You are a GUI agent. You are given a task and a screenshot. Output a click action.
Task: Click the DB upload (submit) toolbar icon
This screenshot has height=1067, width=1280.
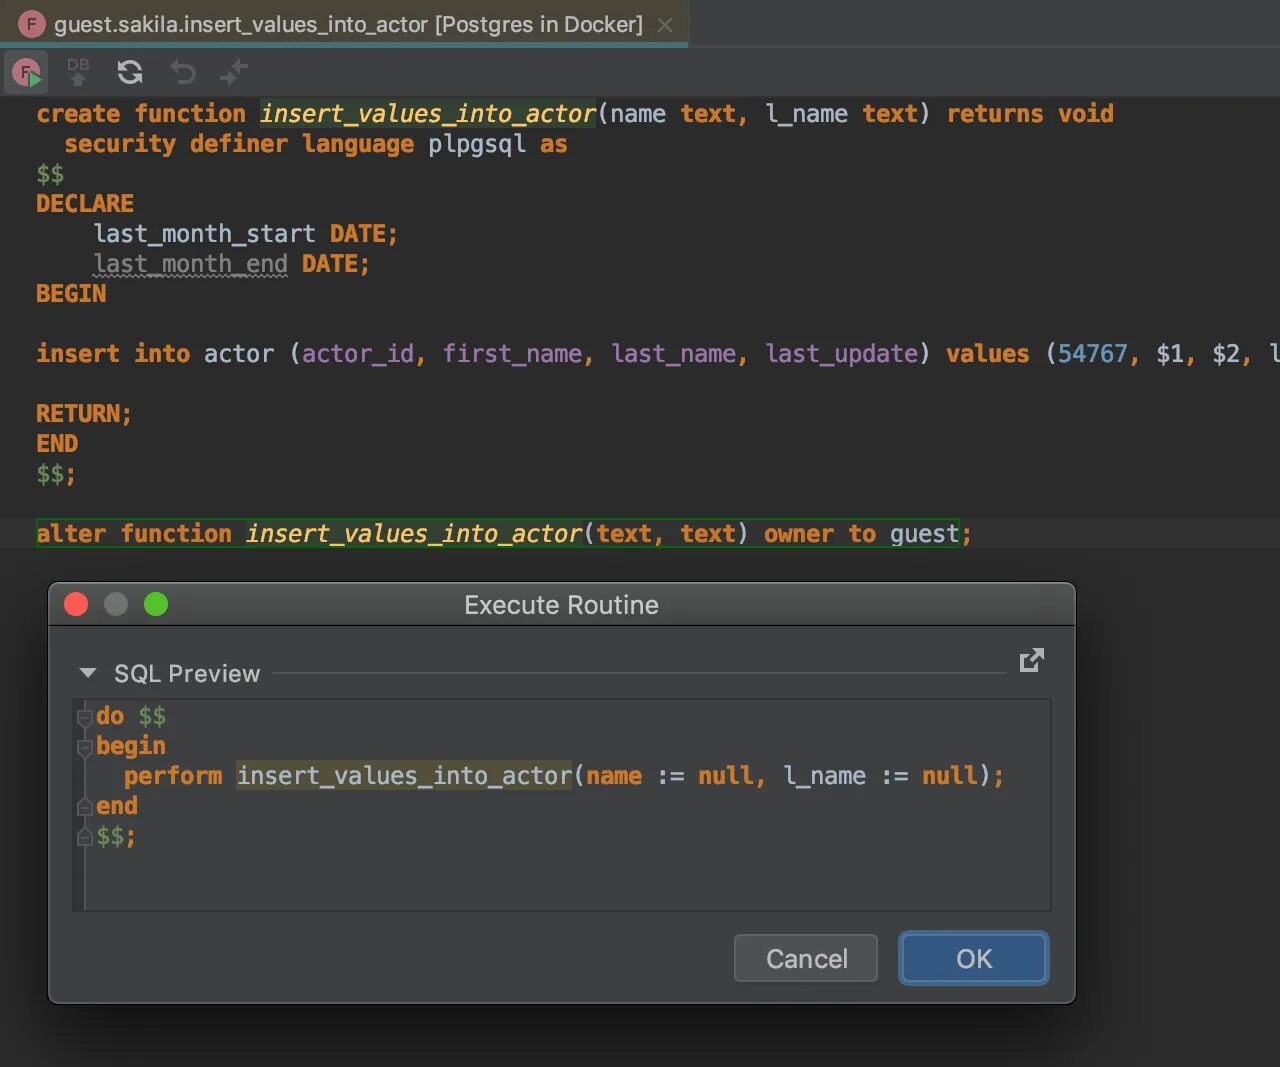78,72
